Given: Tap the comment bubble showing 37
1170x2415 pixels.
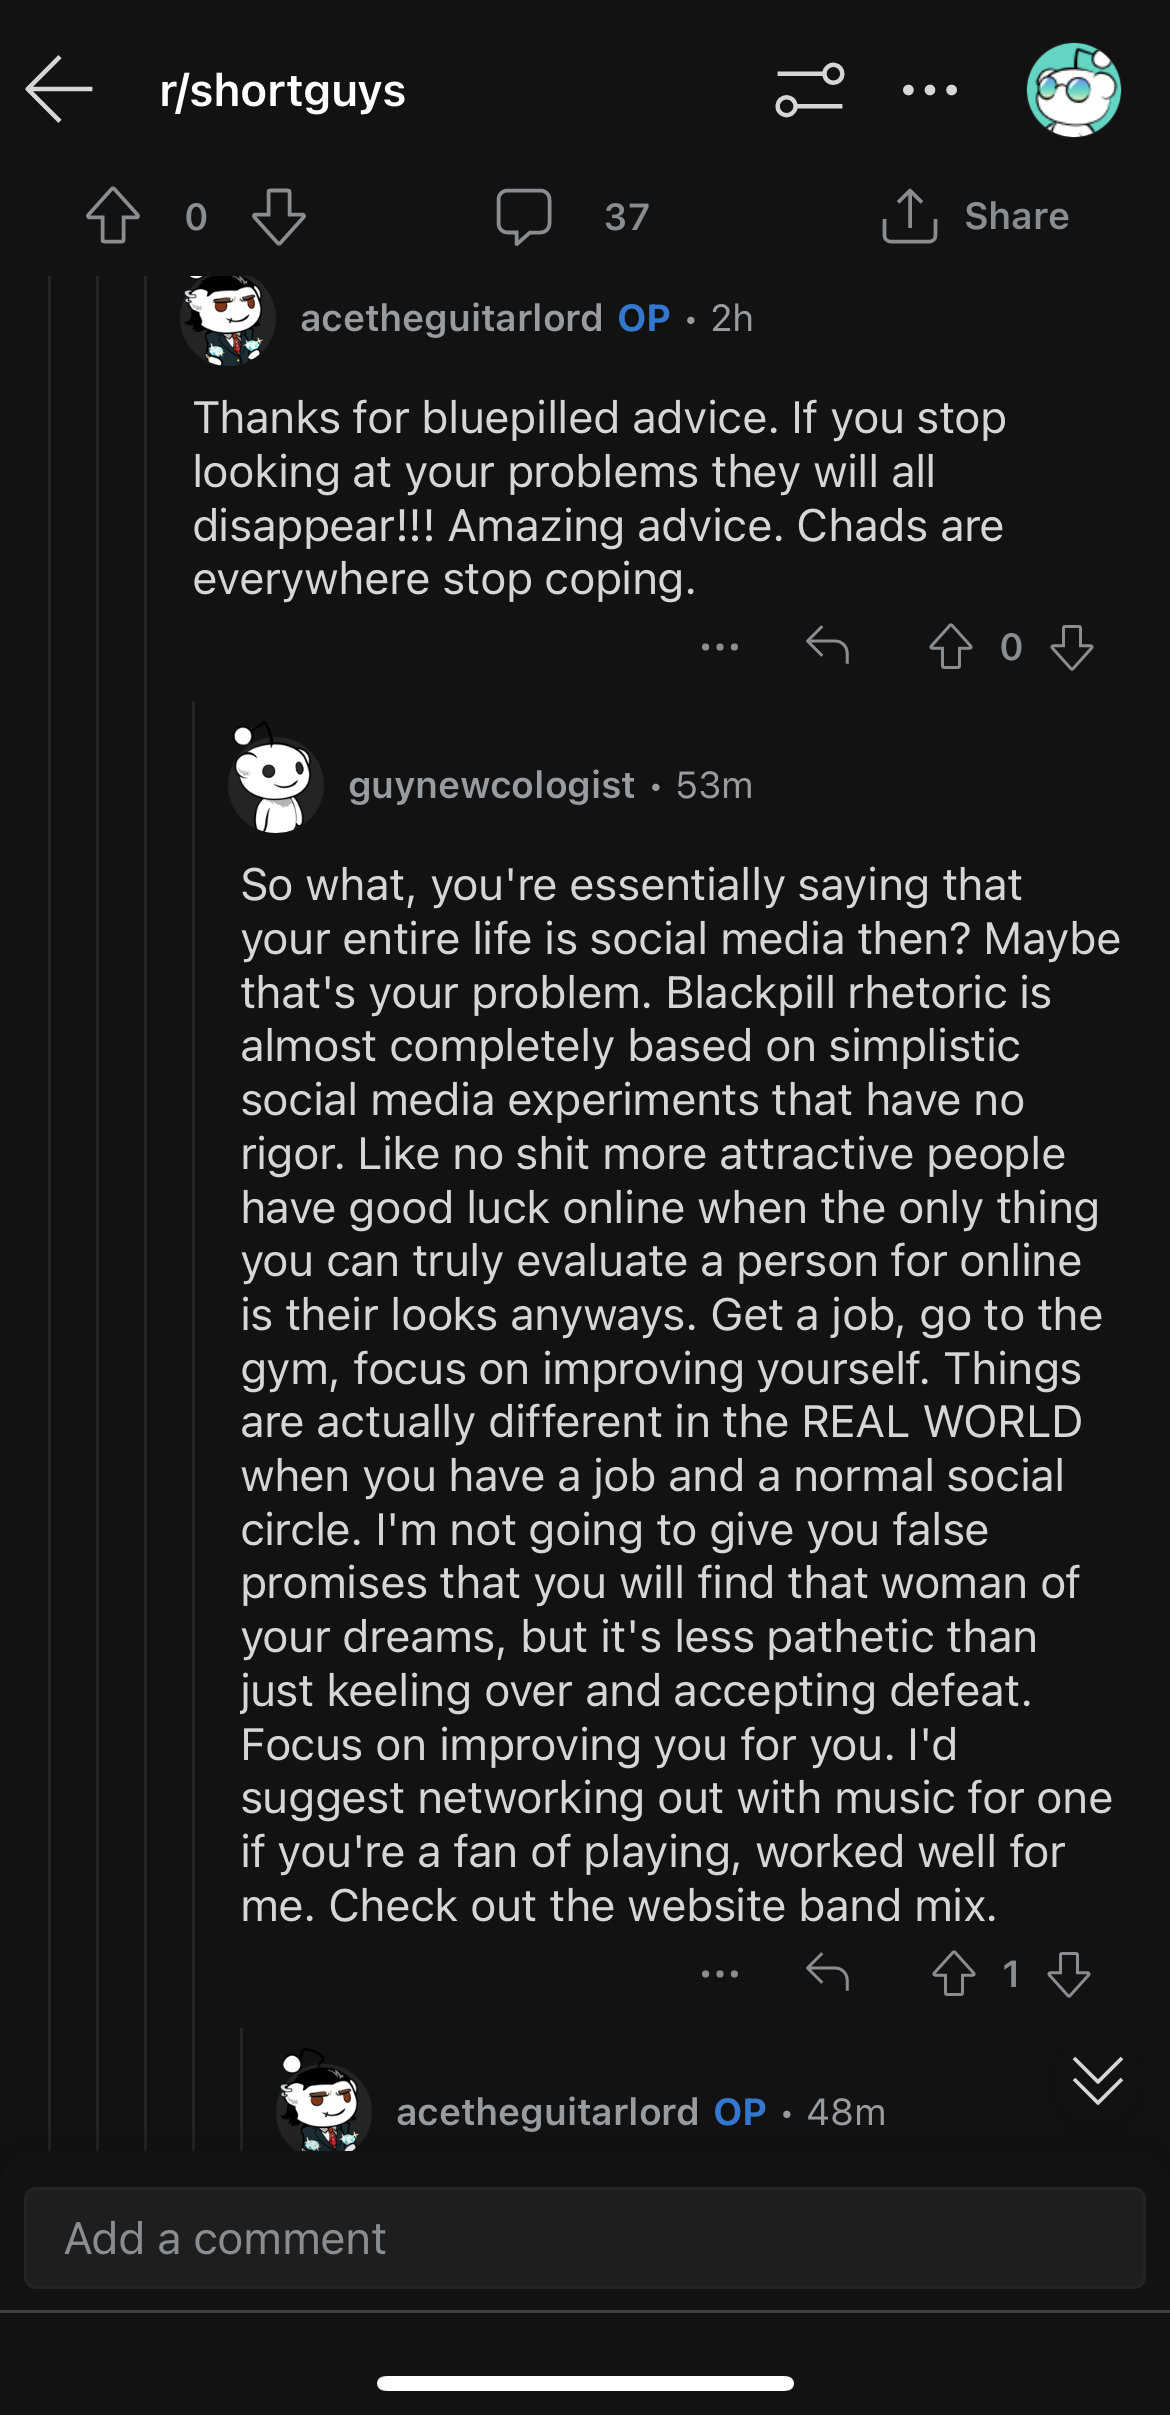Looking at the screenshot, I should 573,216.
